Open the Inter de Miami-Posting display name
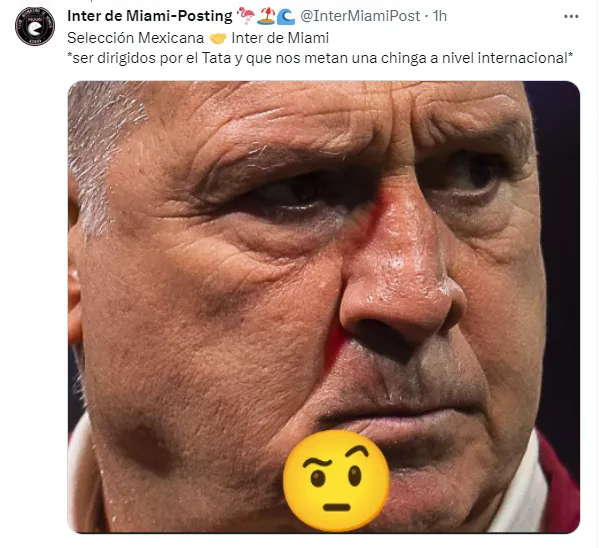The height and width of the screenshot is (548, 600). click(x=149, y=15)
